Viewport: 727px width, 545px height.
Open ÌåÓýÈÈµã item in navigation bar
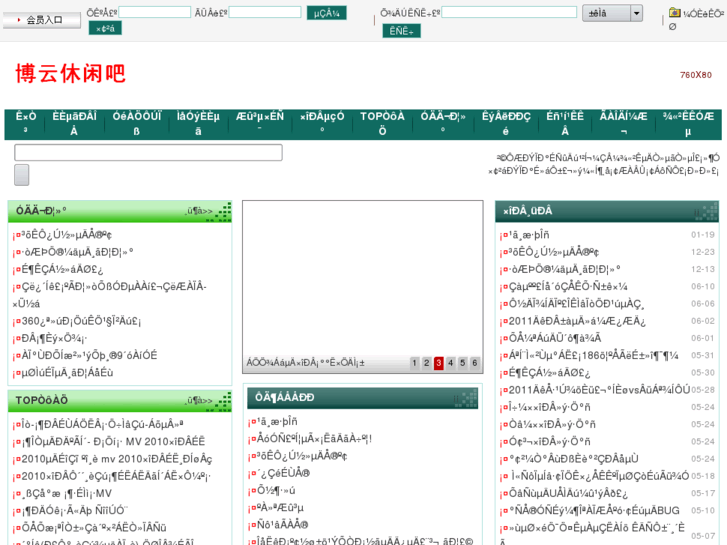(x=198, y=123)
